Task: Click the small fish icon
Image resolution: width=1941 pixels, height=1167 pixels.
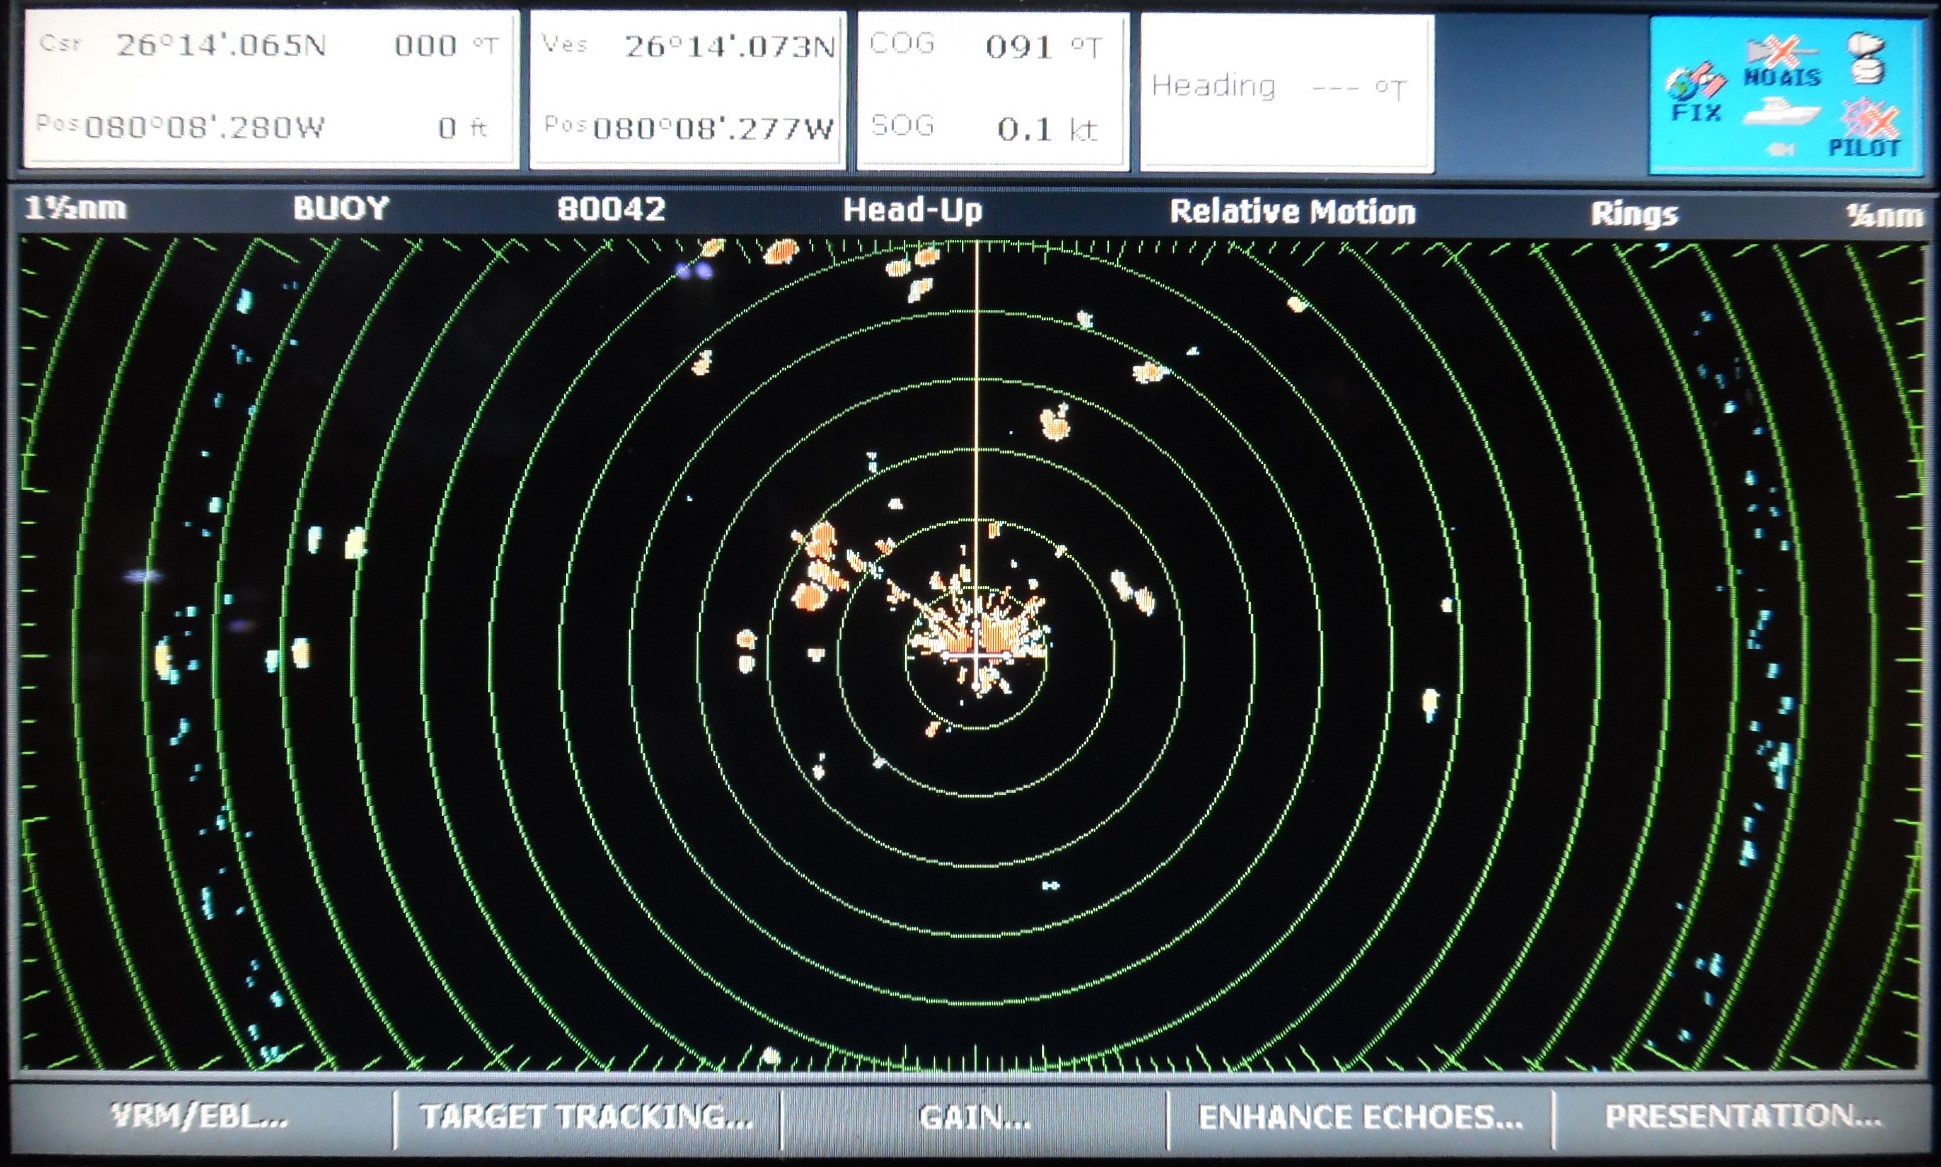Action: pyautogui.click(x=1780, y=149)
